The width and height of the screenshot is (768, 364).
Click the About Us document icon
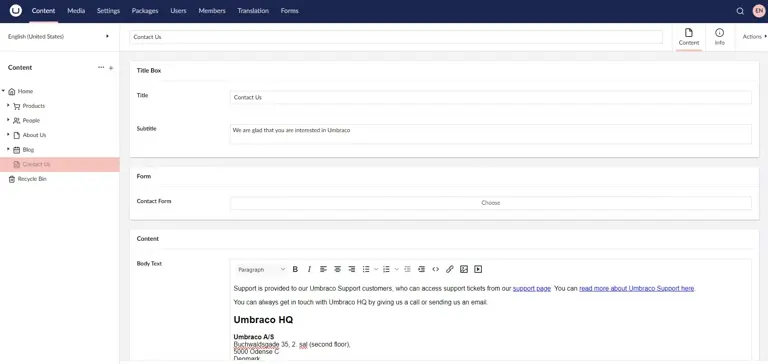point(17,135)
